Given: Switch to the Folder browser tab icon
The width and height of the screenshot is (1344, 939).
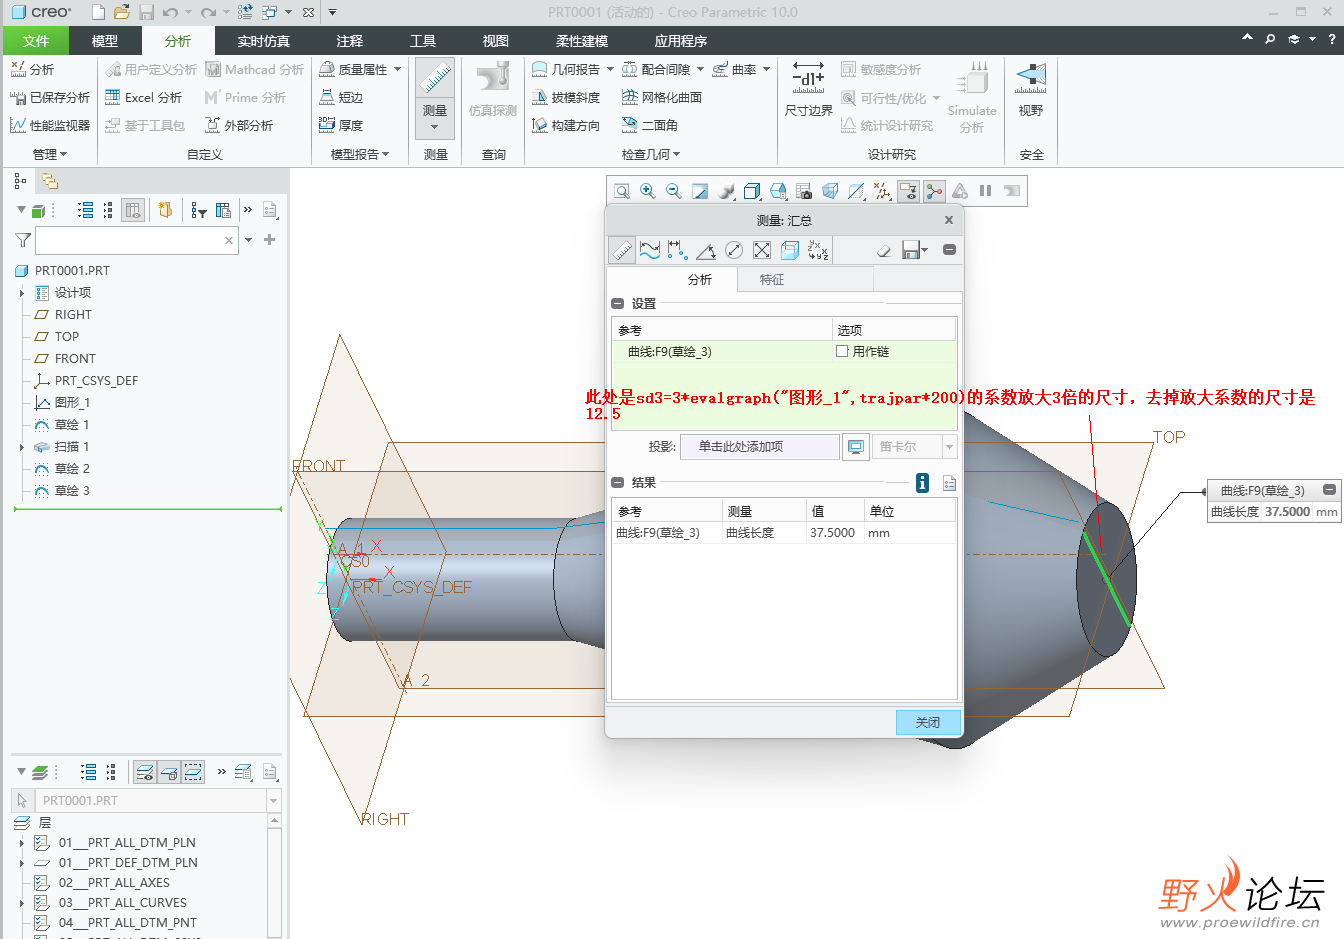Looking at the screenshot, I should (x=49, y=181).
